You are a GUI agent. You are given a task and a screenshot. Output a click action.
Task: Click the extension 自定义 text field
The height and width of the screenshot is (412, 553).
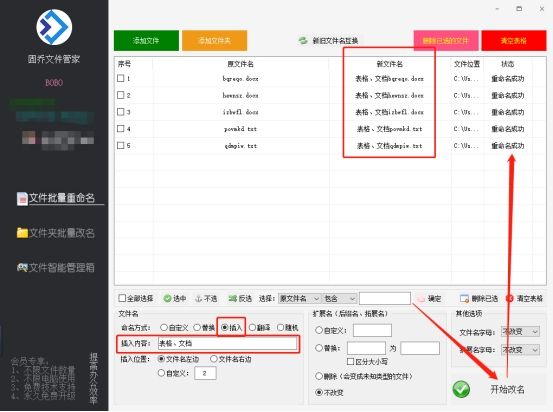point(372,331)
